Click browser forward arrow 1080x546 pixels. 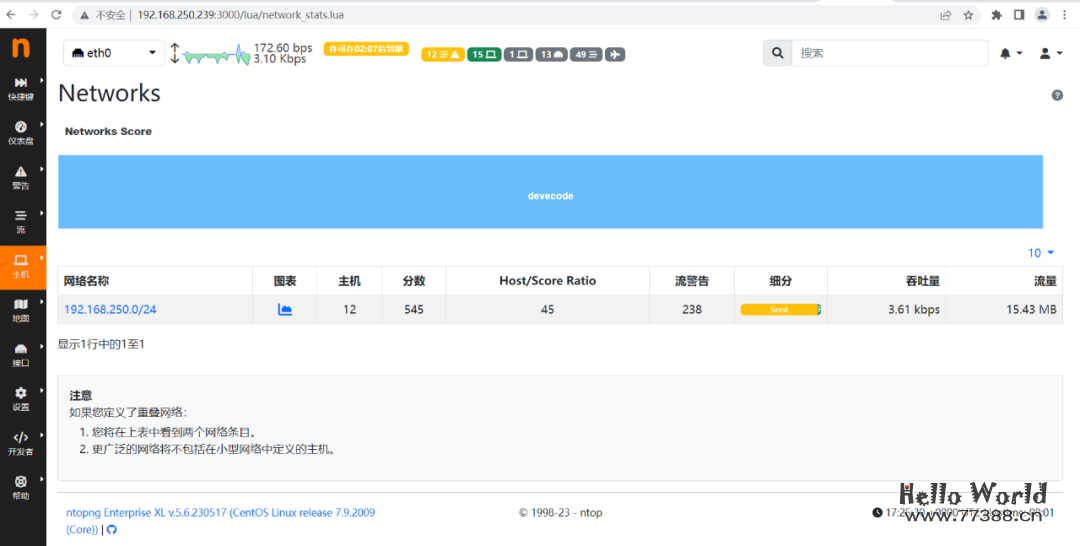34,14
